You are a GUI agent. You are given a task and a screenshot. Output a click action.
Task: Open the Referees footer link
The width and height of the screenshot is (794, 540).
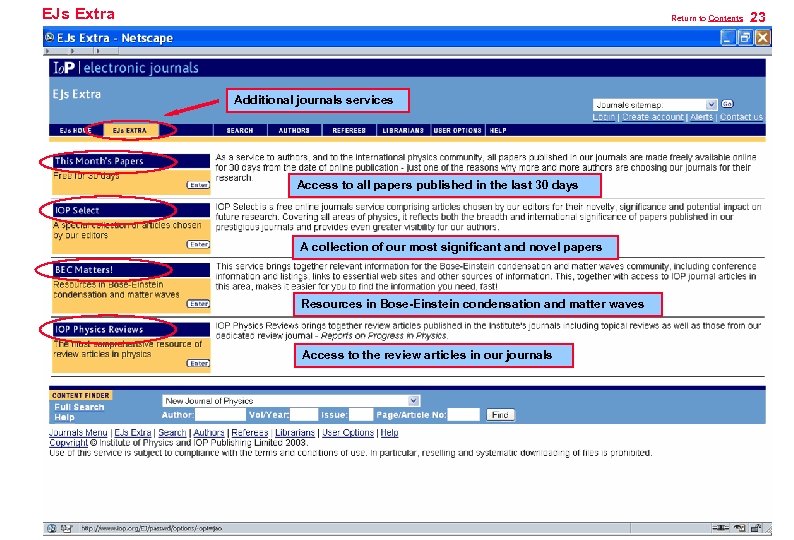[x=250, y=433]
